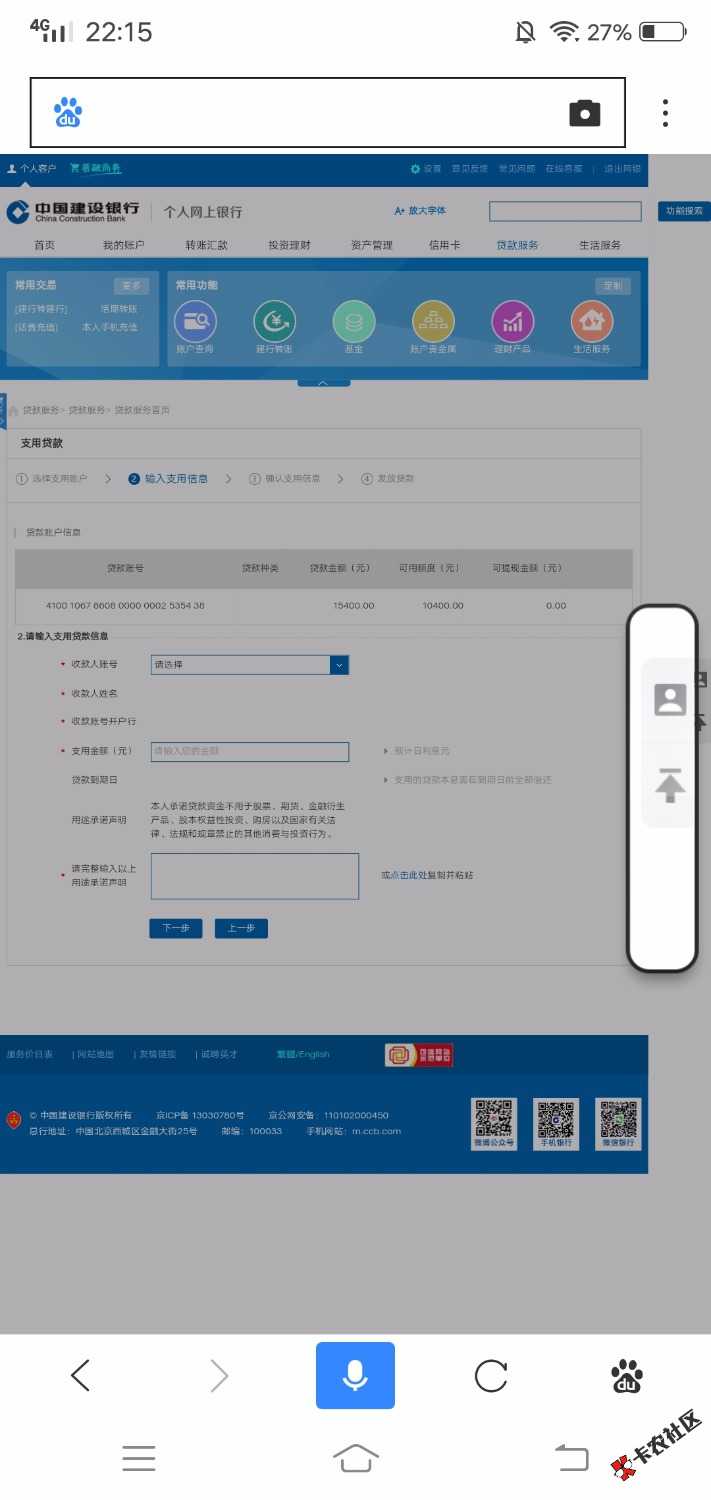Open 建行转账 CCB transfer icon
The width and height of the screenshot is (711, 1500).
pos(274,321)
